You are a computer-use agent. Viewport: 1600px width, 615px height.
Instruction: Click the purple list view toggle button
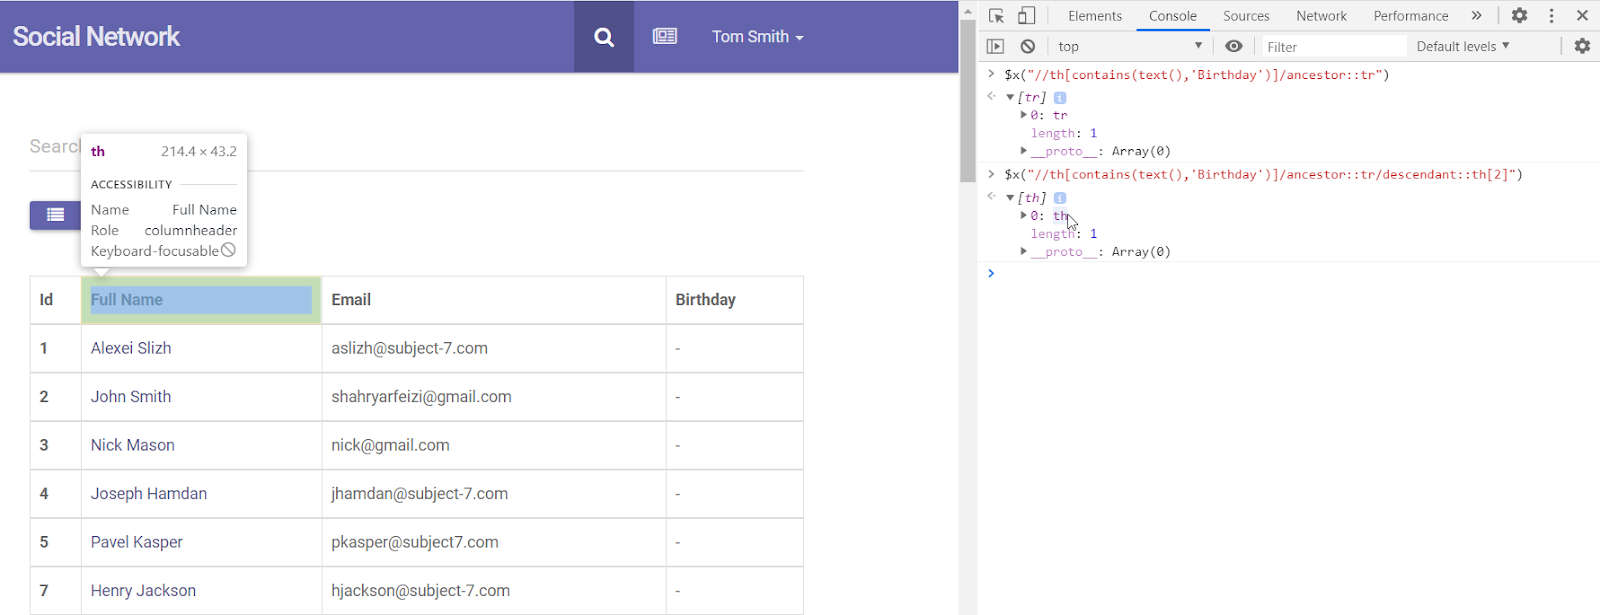click(55, 215)
